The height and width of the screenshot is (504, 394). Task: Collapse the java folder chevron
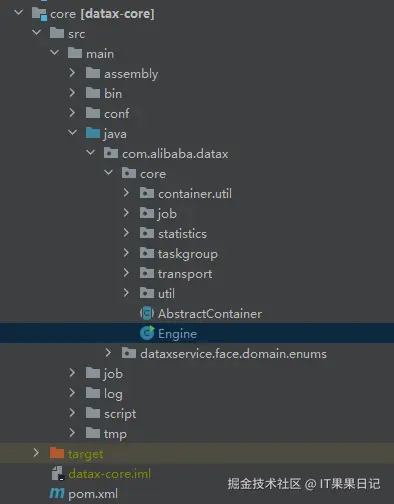(73, 132)
